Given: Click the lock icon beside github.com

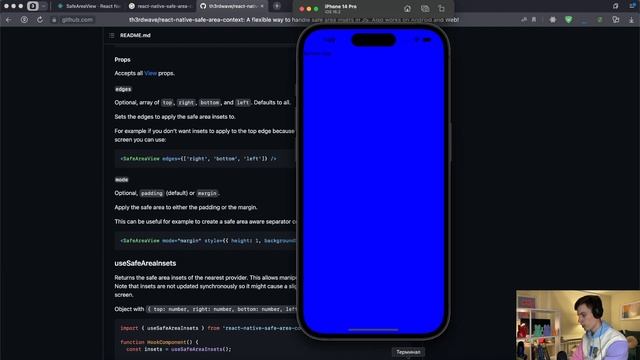Looking at the screenshot, I should [54, 20].
